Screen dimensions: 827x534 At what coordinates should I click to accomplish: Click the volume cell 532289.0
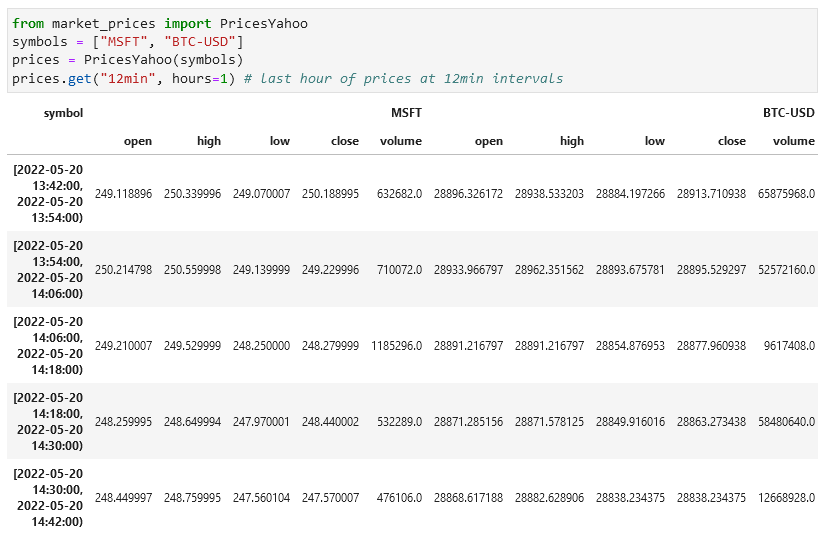399,422
